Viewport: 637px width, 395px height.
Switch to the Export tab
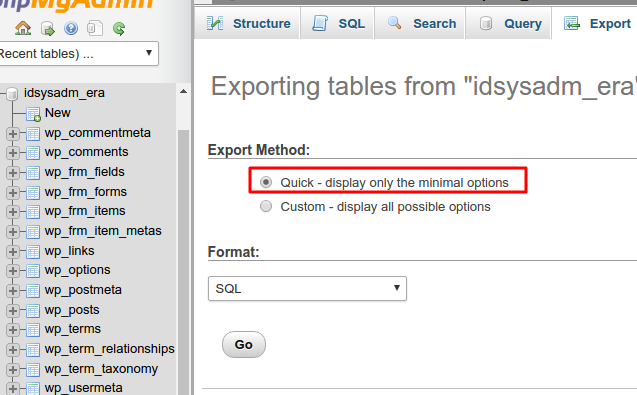[x=595, y=24]
